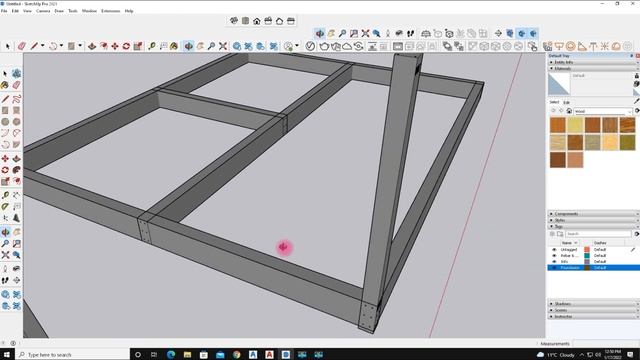Image resolution: width=640 pixels, height=360 pixels.
Task: Open the Camera menu
Action: tap(43, 11)
